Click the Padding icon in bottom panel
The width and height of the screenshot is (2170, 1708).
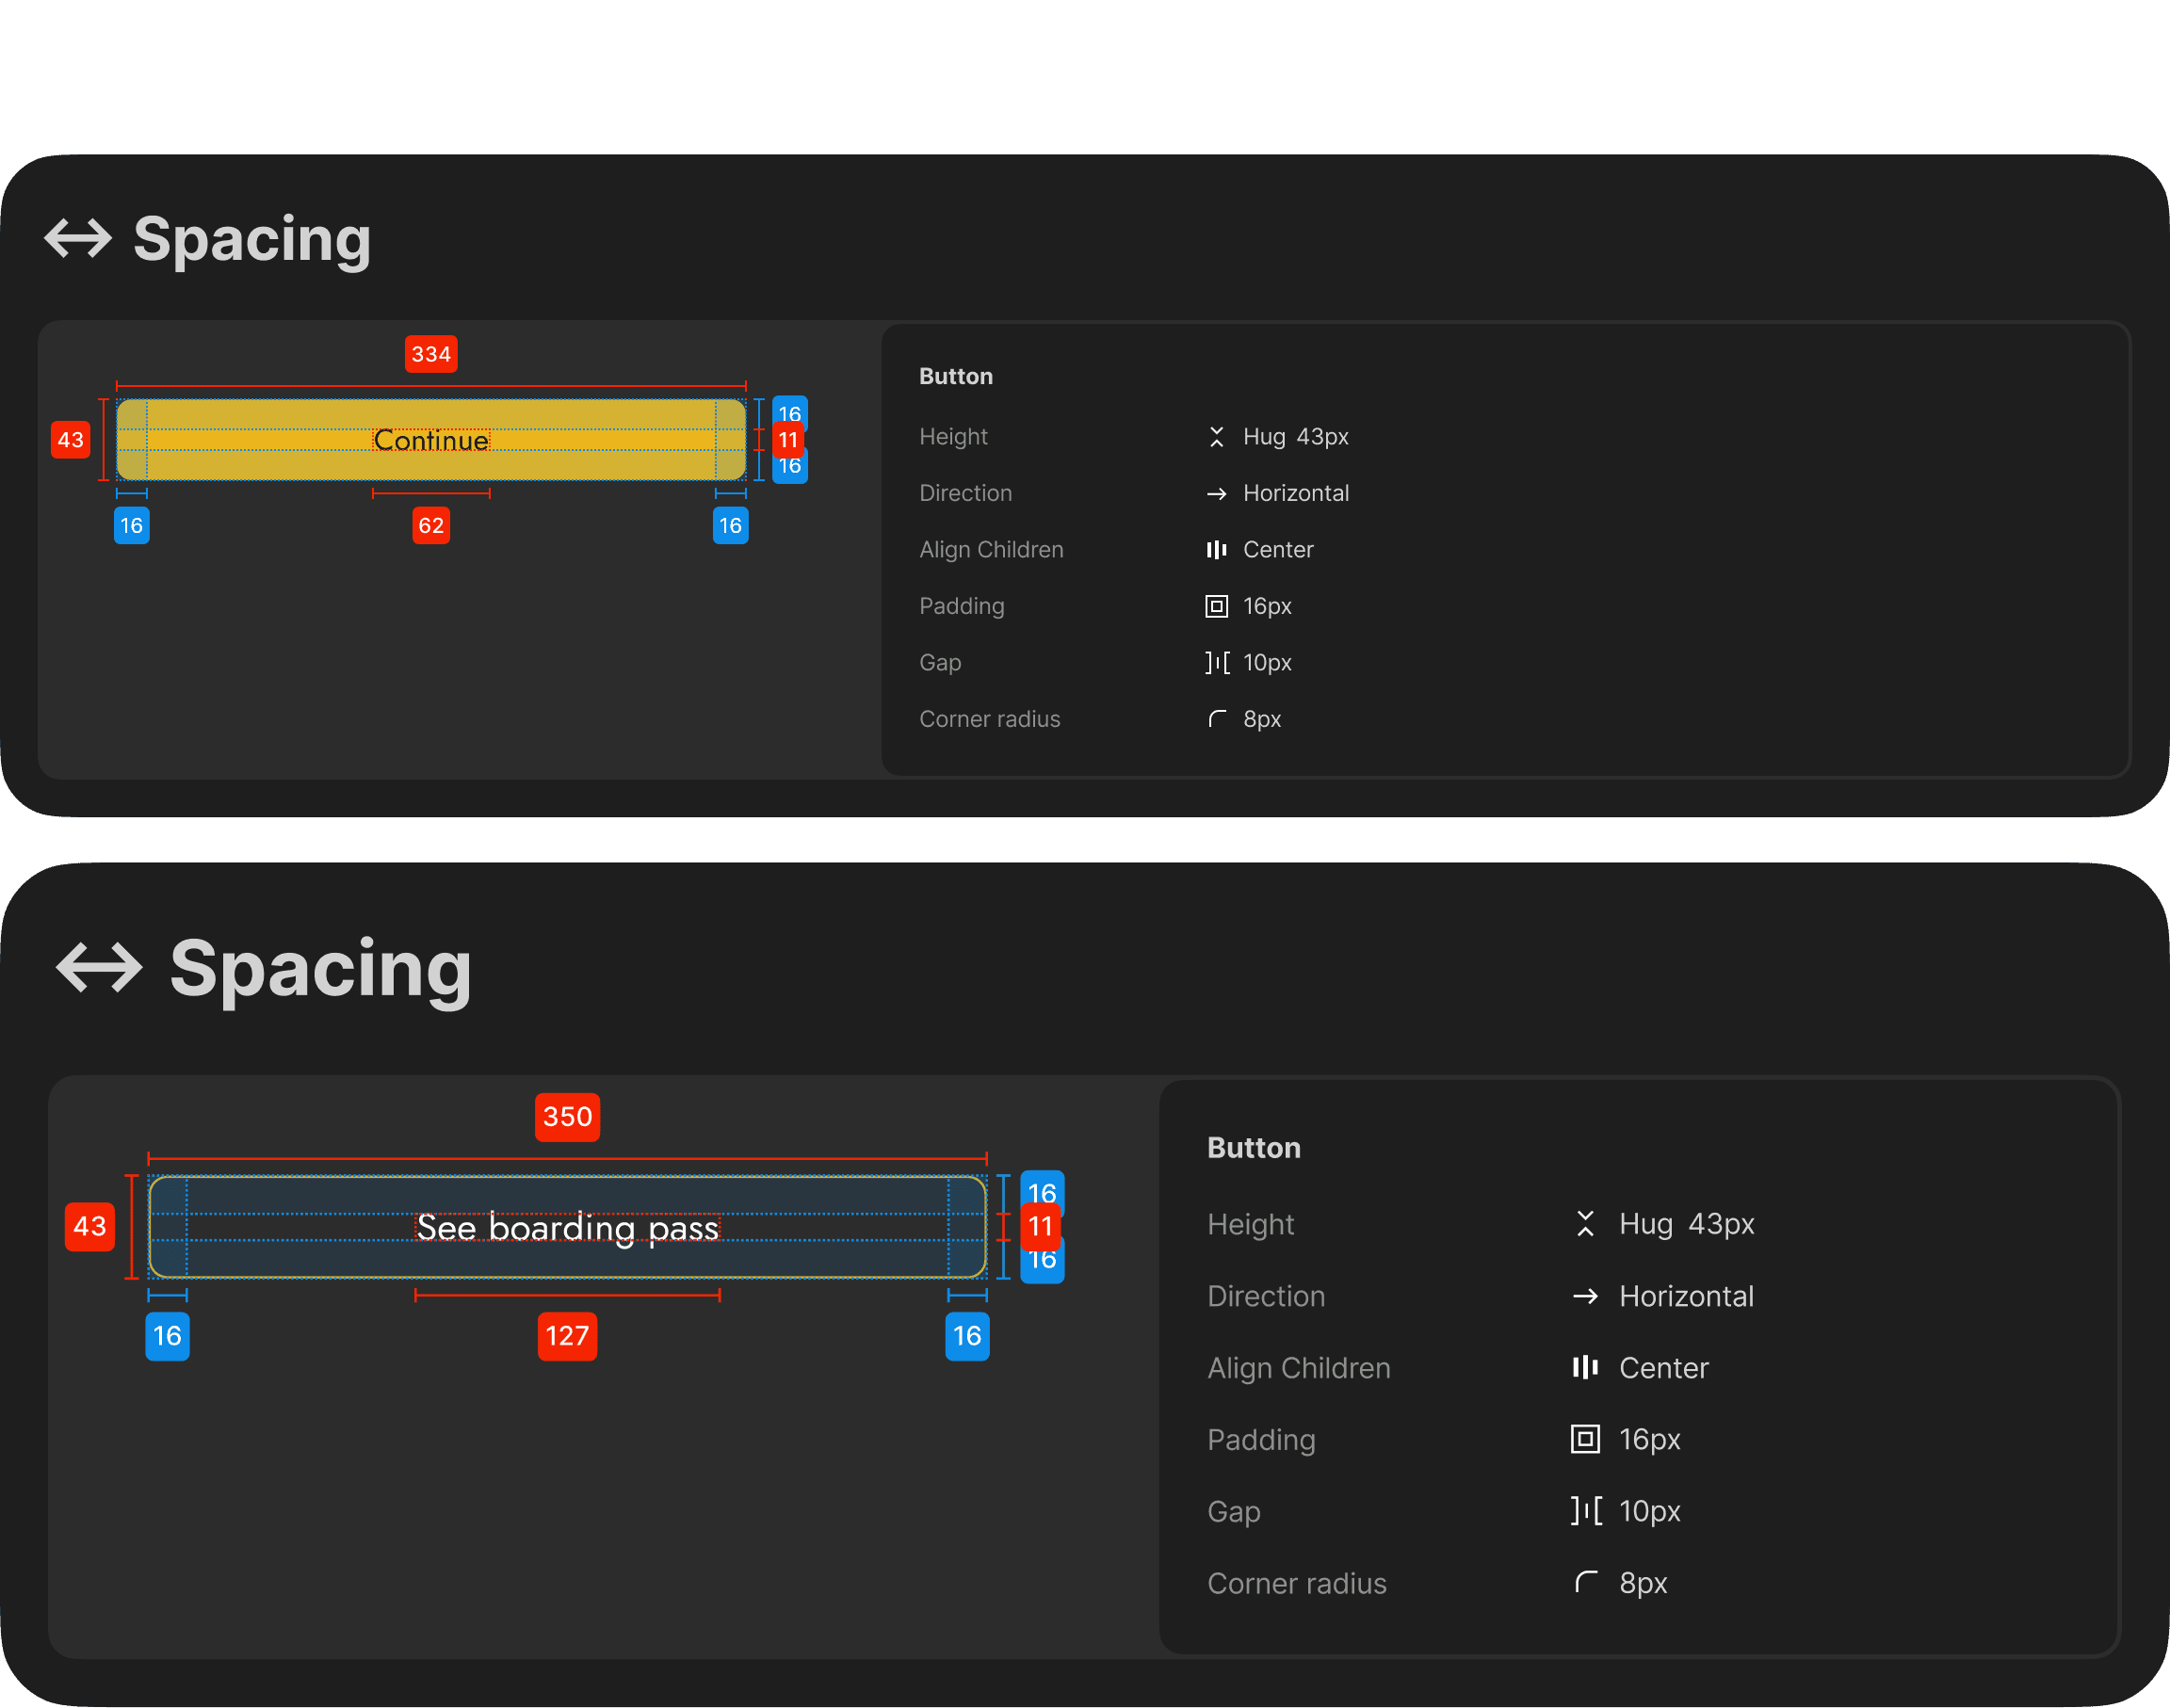(1585, 1440)
